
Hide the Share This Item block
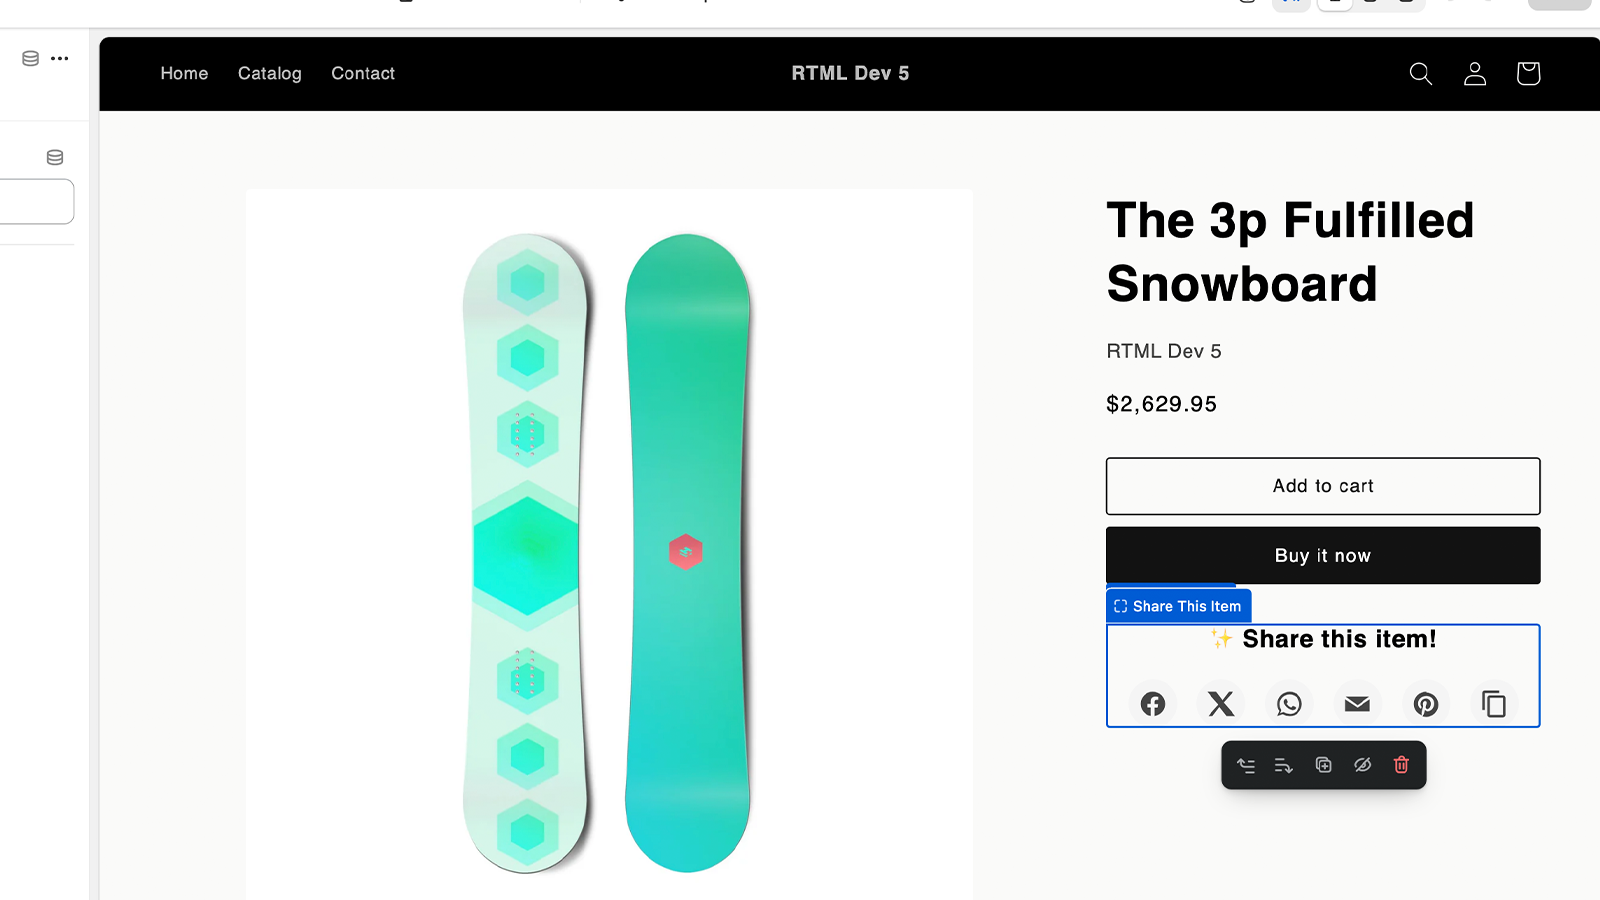[x=1362, y=765]
